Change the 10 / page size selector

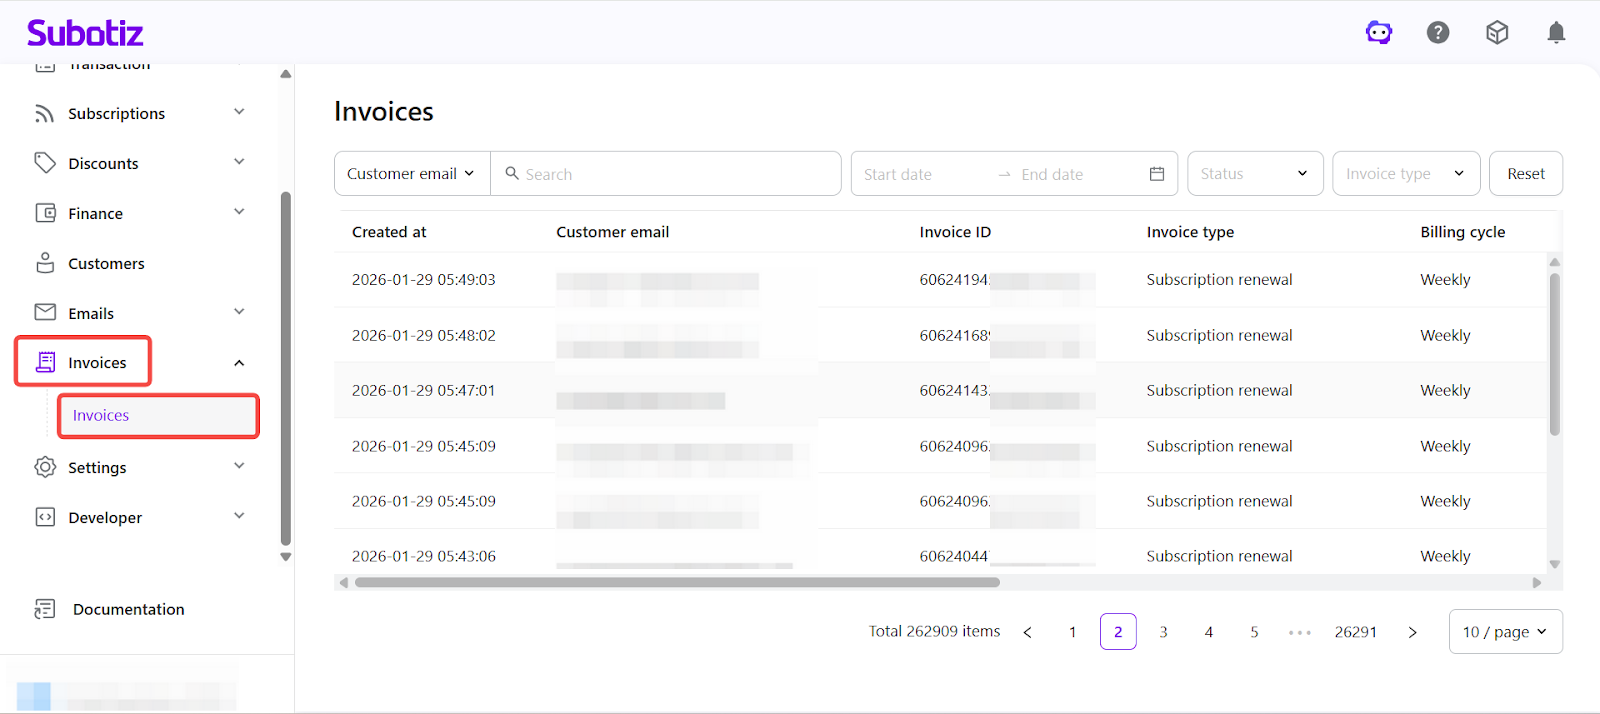click(1504, 632)
